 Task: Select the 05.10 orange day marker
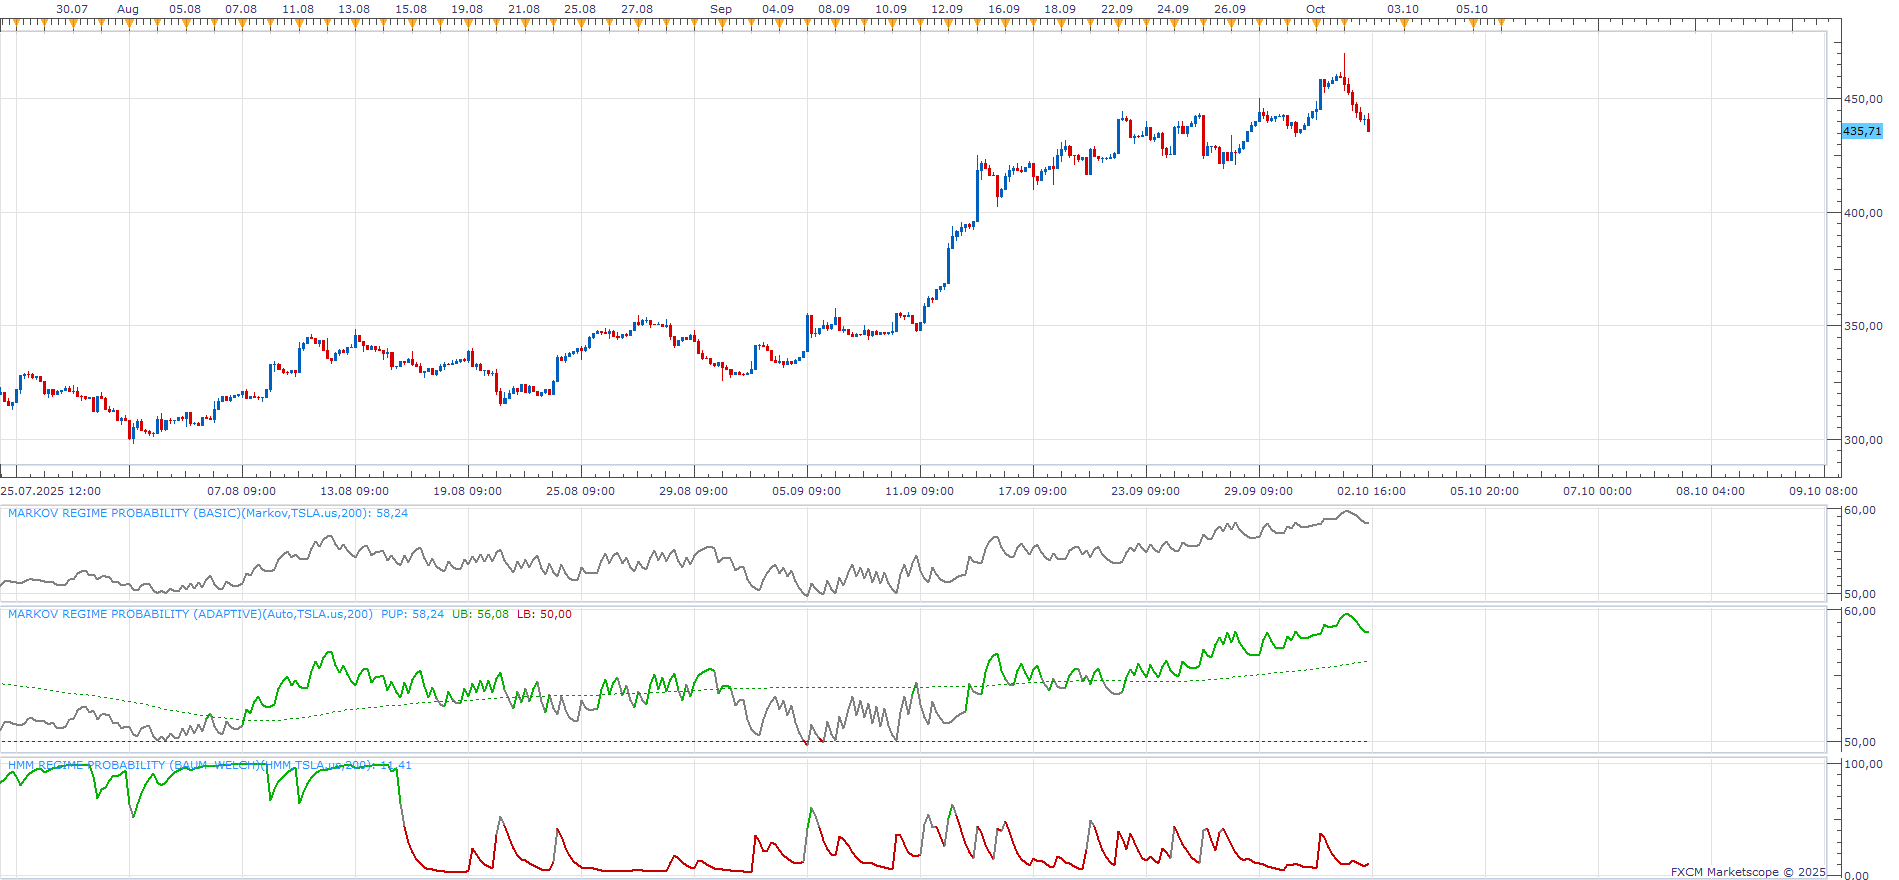1472,24
